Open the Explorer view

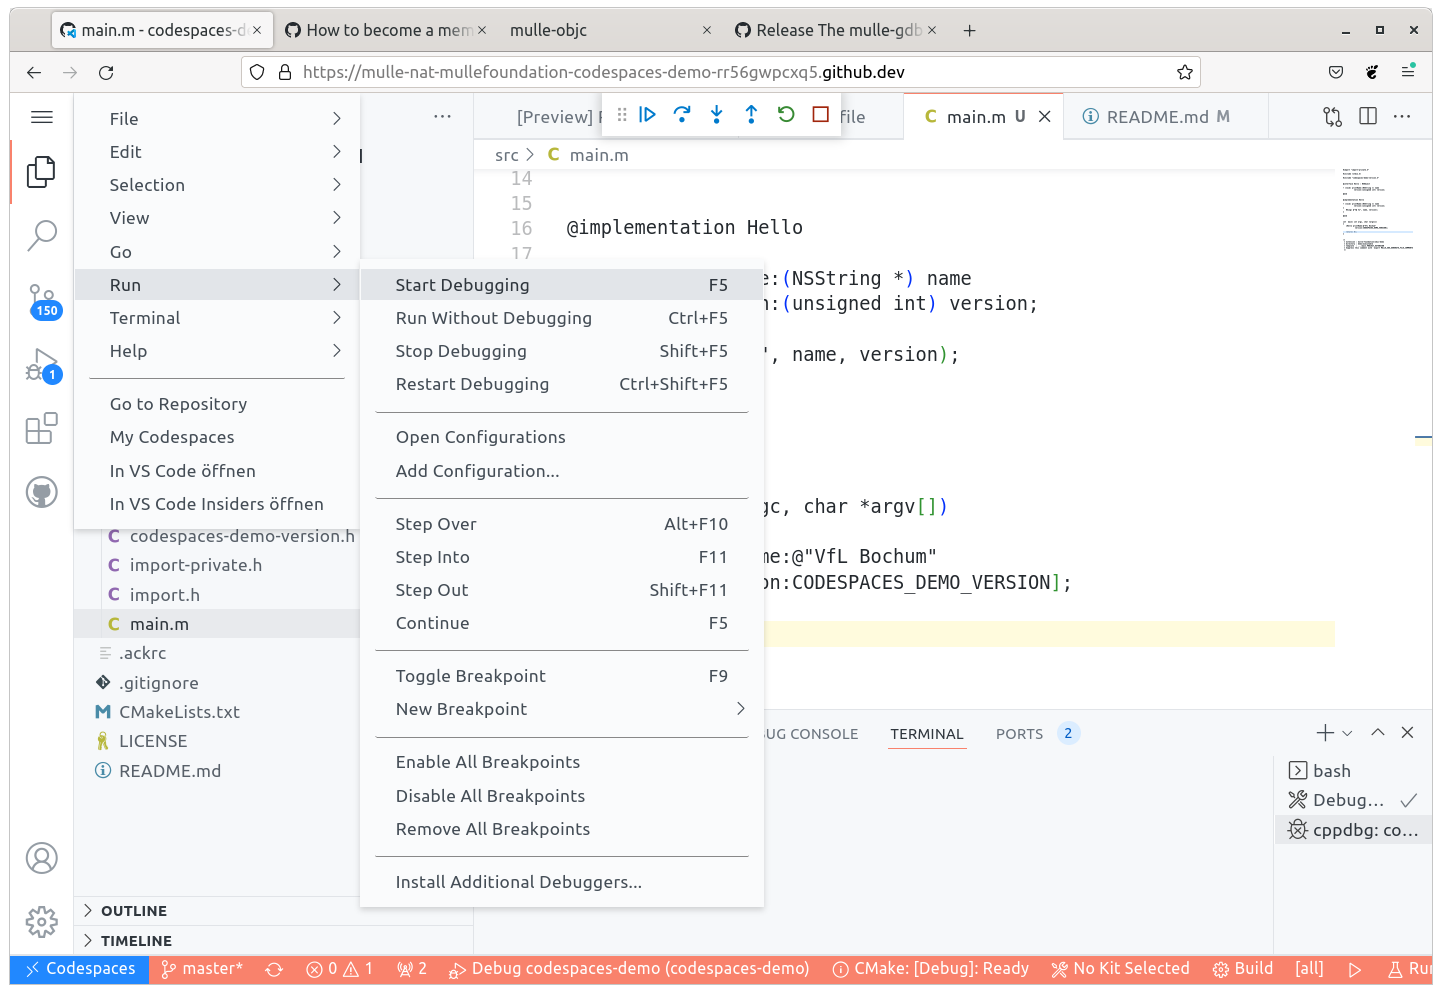pyautogui.click(x=42, y=172)
